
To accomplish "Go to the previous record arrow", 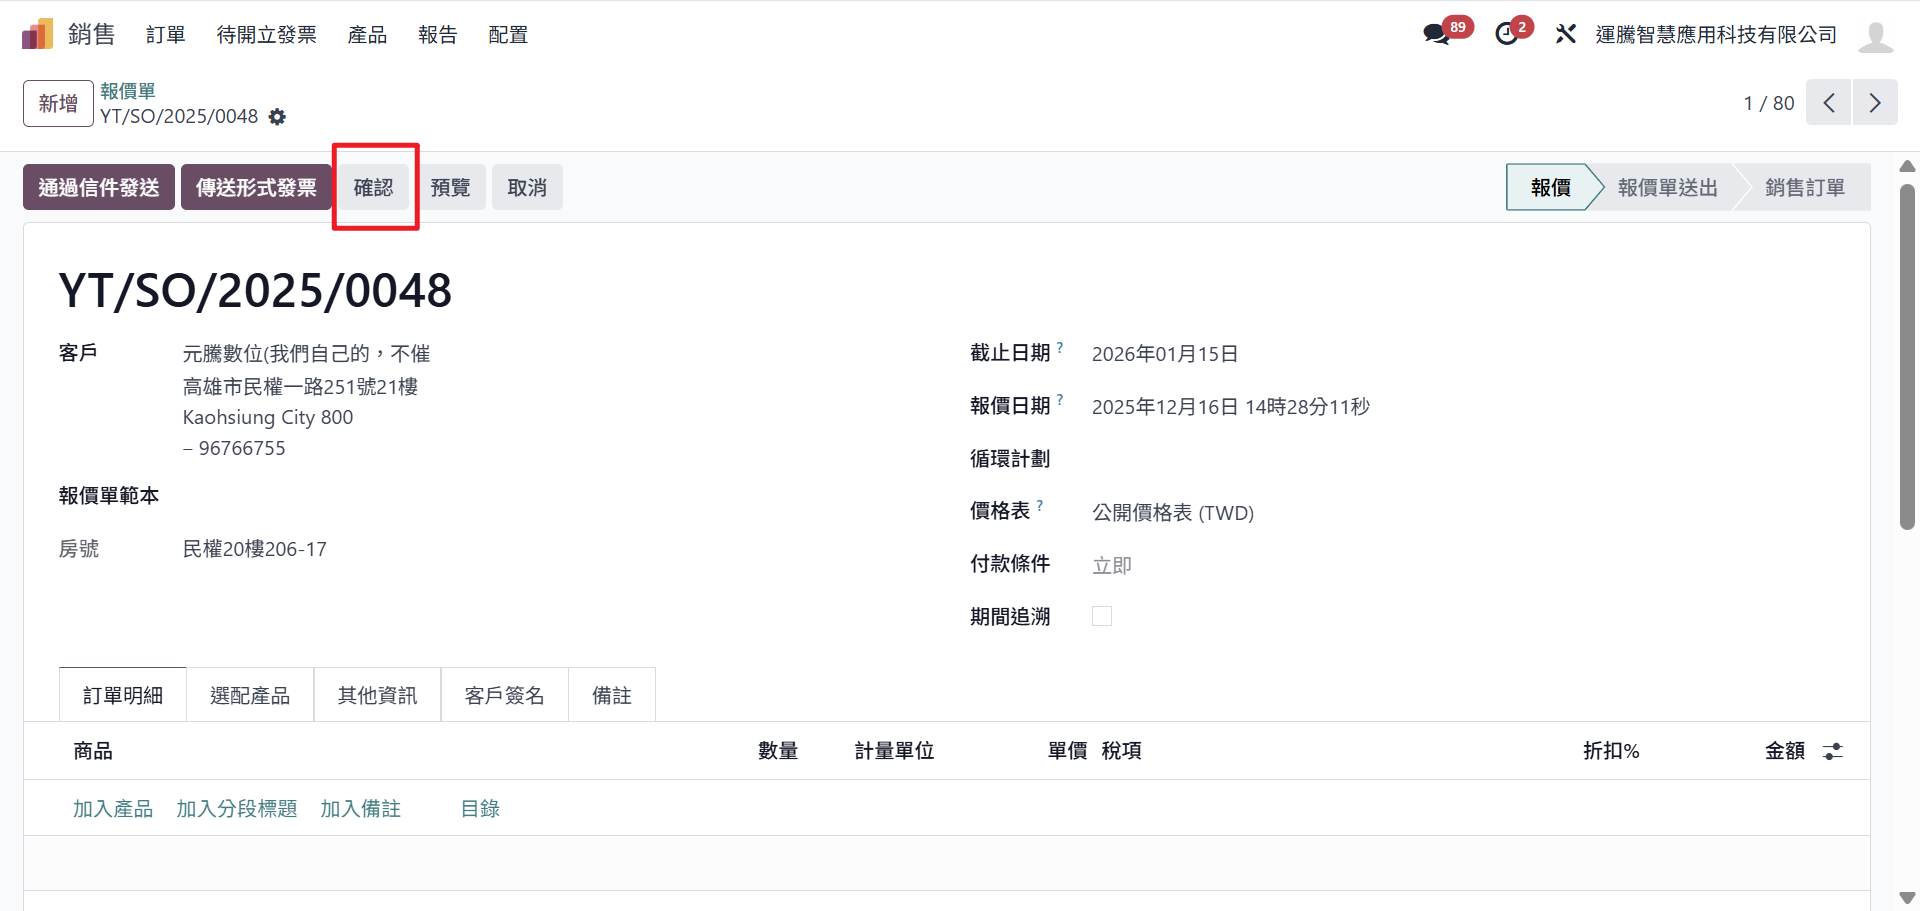I will tap(1828, 103).
